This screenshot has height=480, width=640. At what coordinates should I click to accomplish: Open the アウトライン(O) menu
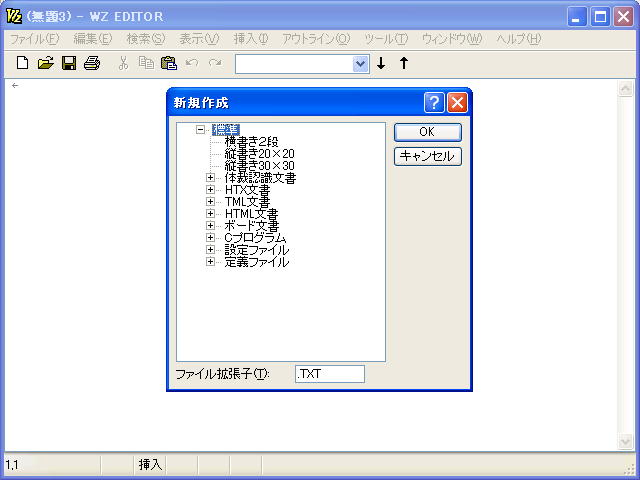coord(316,39)
